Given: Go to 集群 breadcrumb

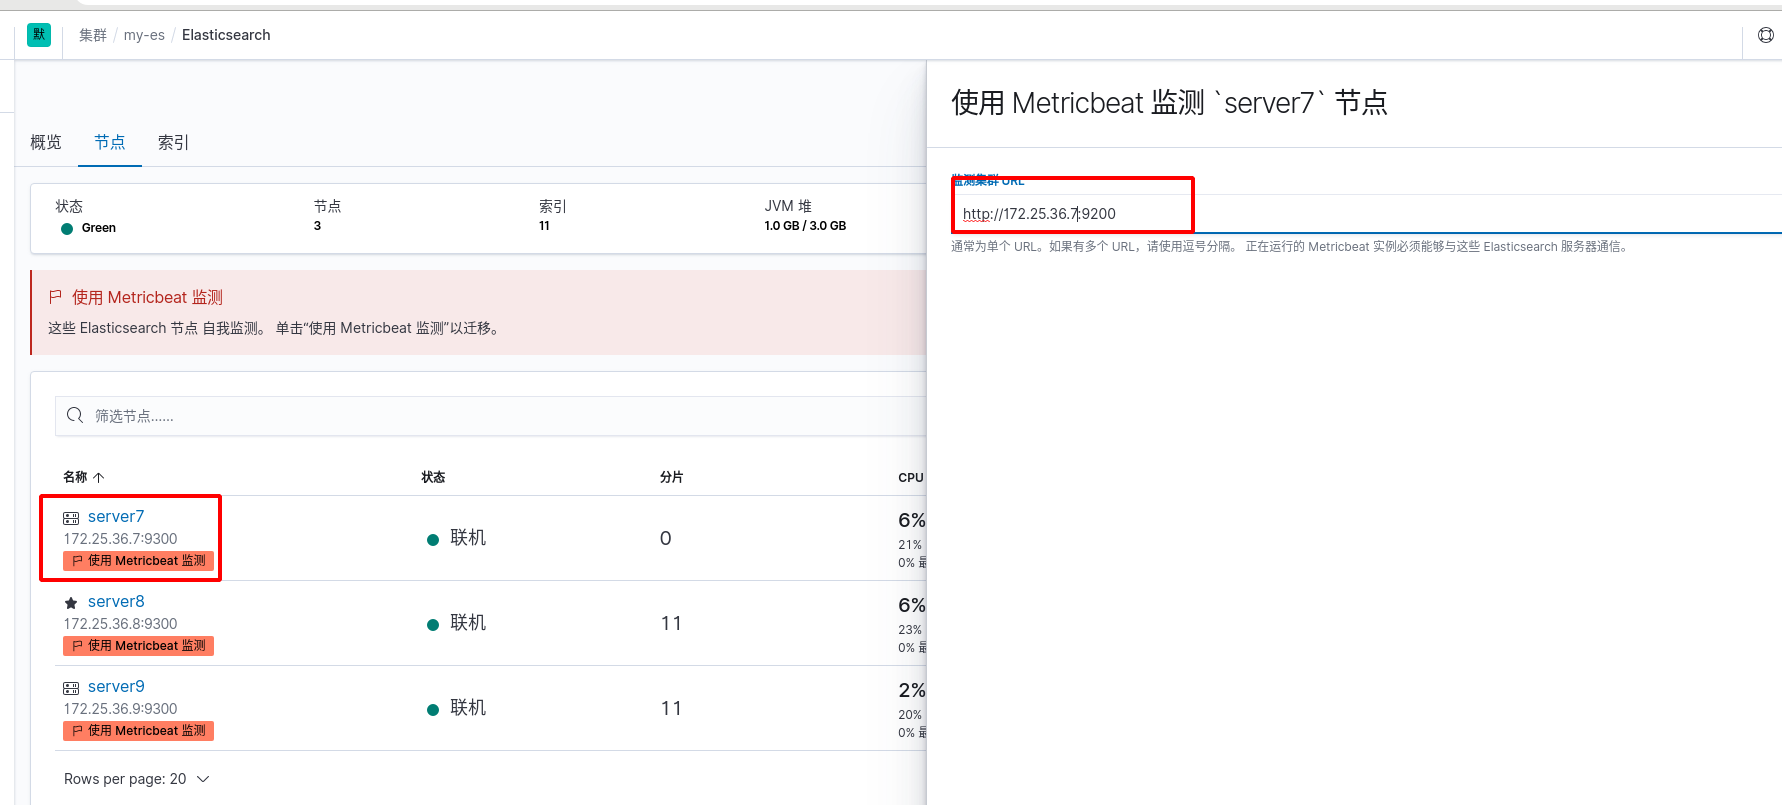Looking at the screenshot, I should [x=93, y=35].
